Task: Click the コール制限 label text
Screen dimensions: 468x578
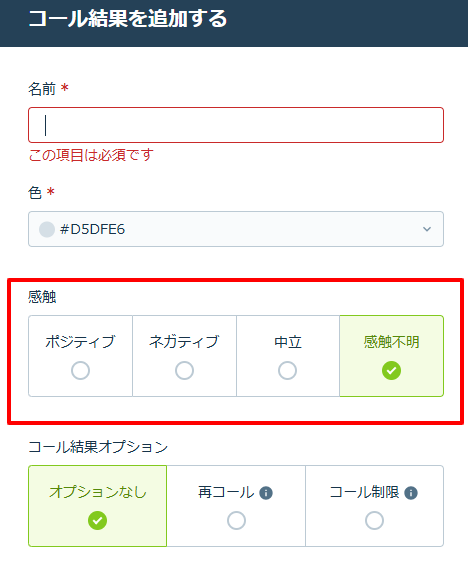Action: click(x=364, y=492)
